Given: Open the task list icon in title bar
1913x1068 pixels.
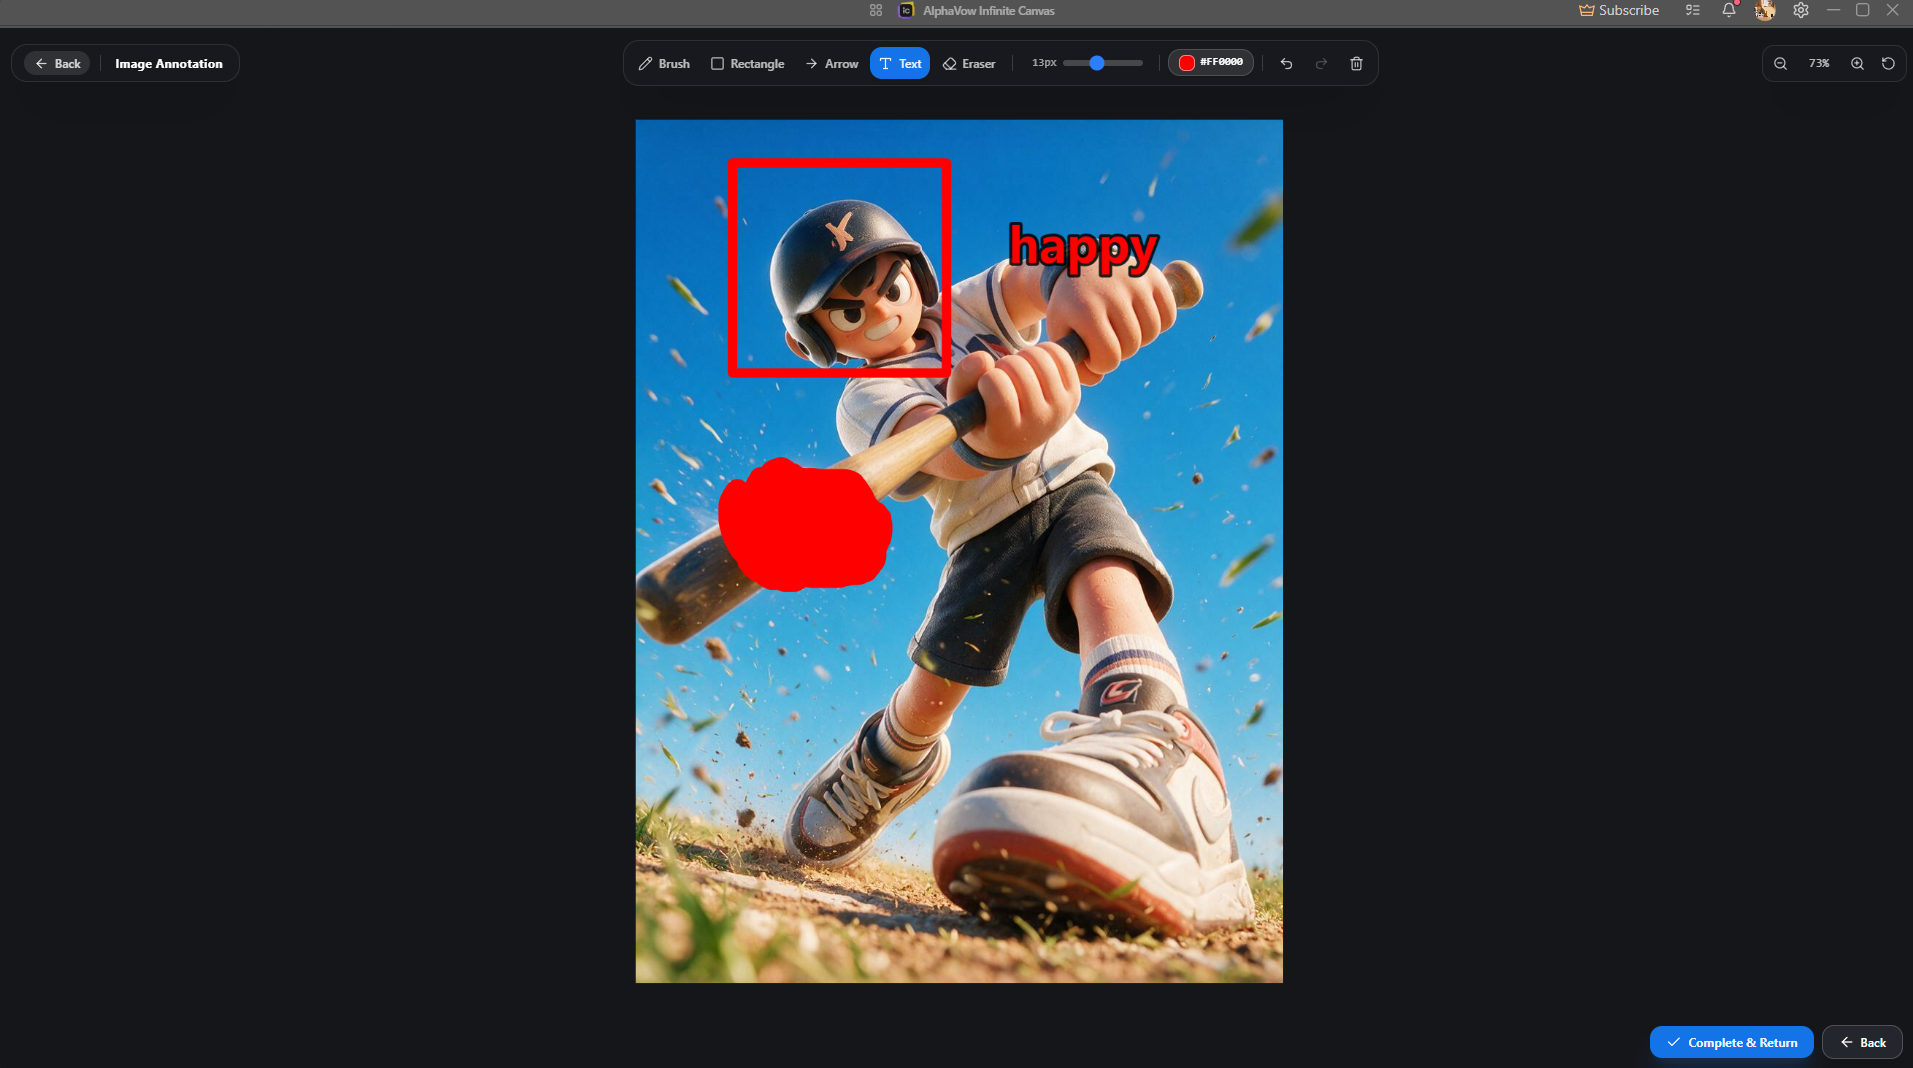Looking at the screenshot, I should coord(1692,10).
